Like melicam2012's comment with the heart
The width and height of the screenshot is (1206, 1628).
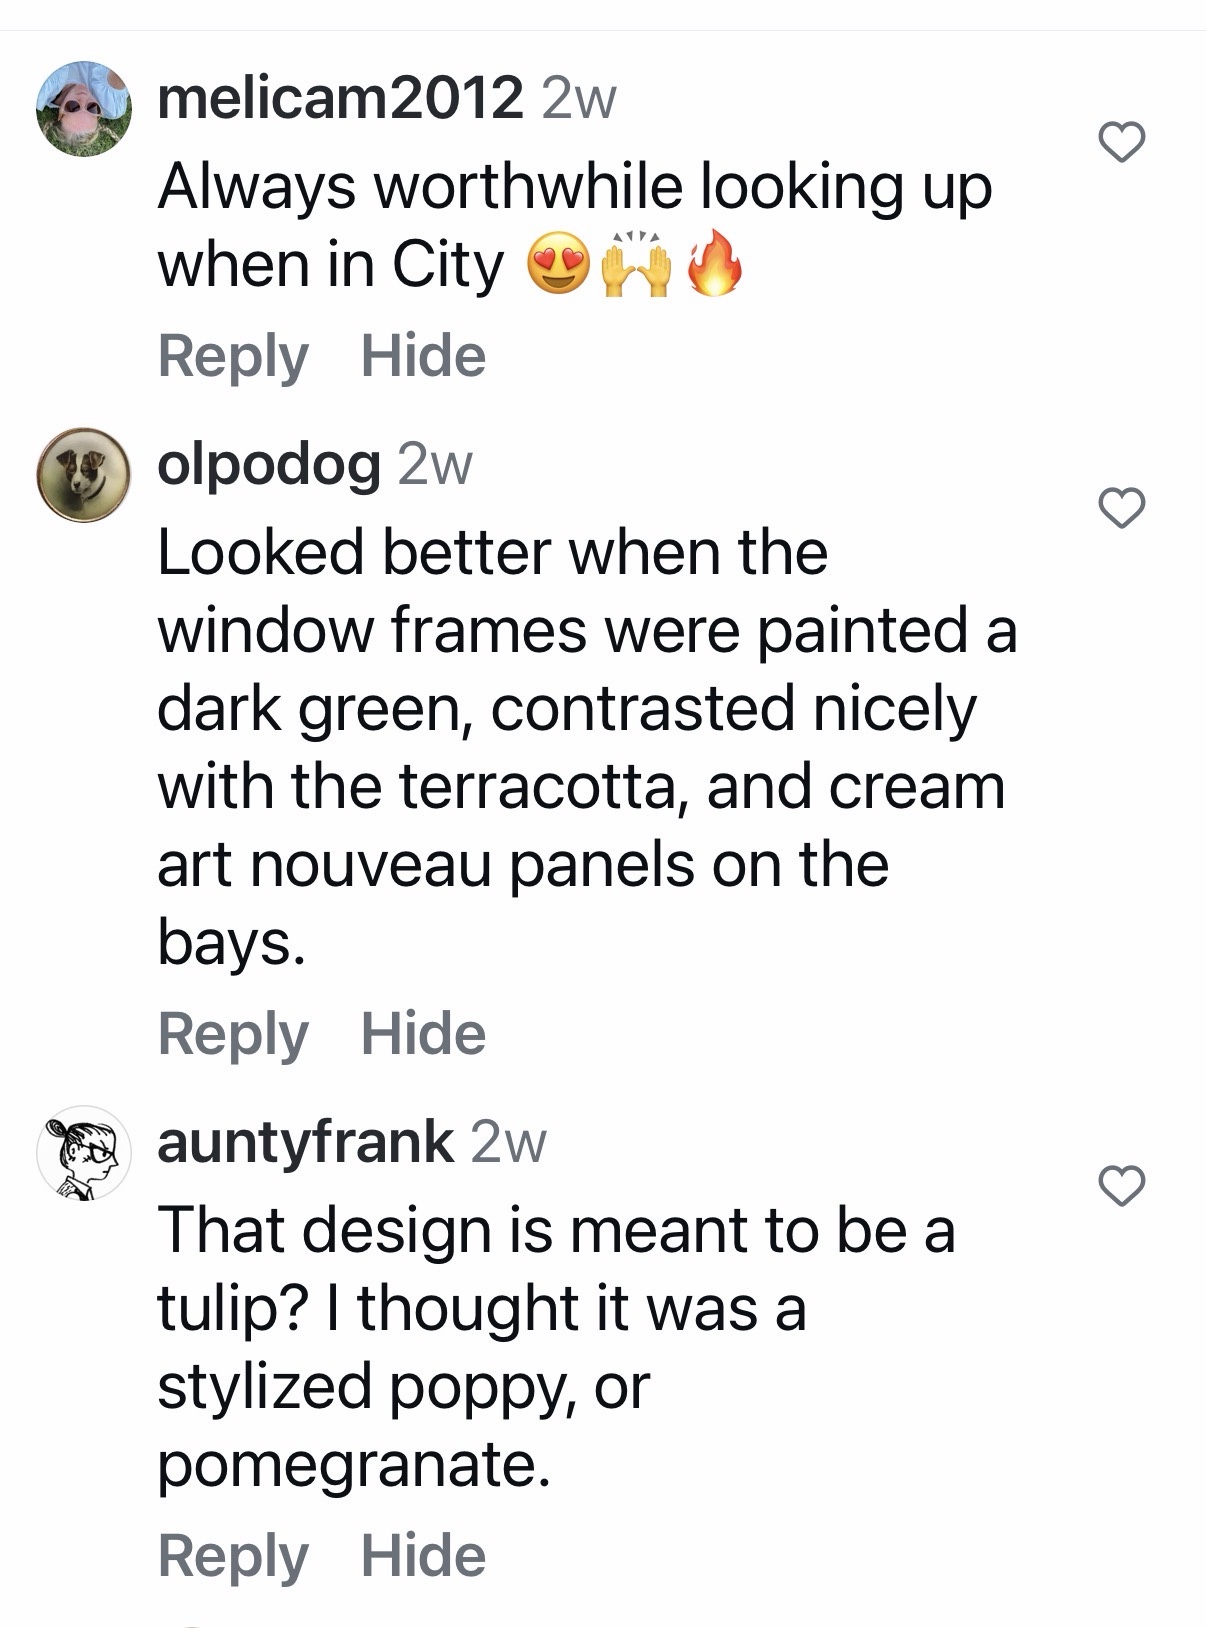[x=1122, y=142]
